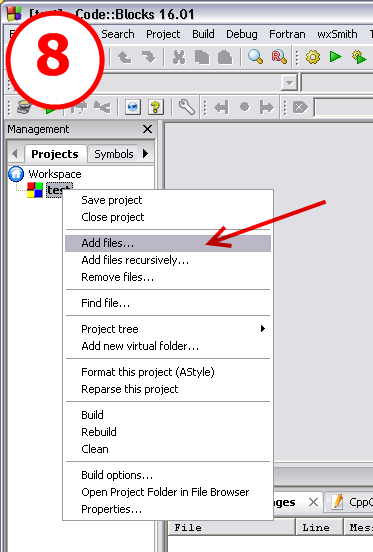
Task: Click Build in the context menu
Action: tap(168, 415)
